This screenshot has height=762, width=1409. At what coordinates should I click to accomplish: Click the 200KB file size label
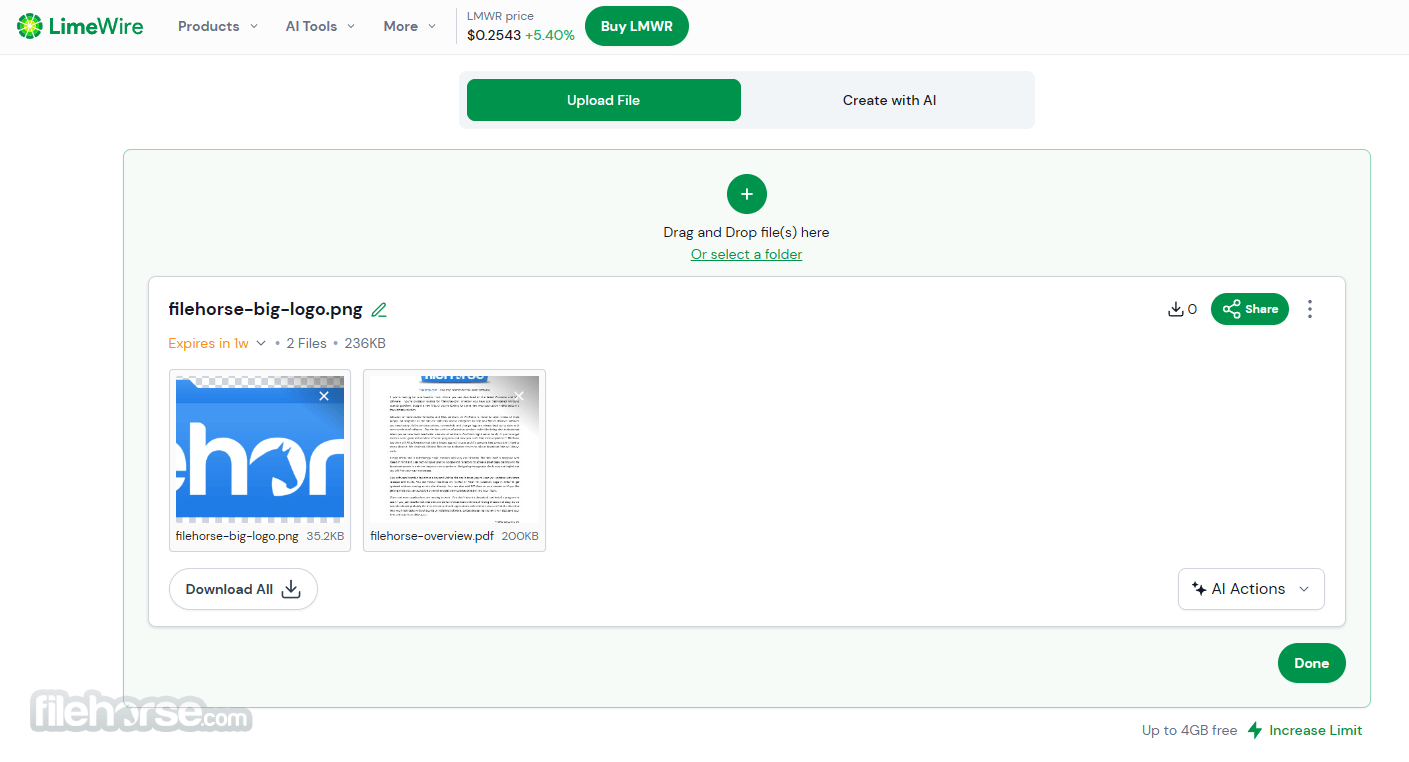520,536
